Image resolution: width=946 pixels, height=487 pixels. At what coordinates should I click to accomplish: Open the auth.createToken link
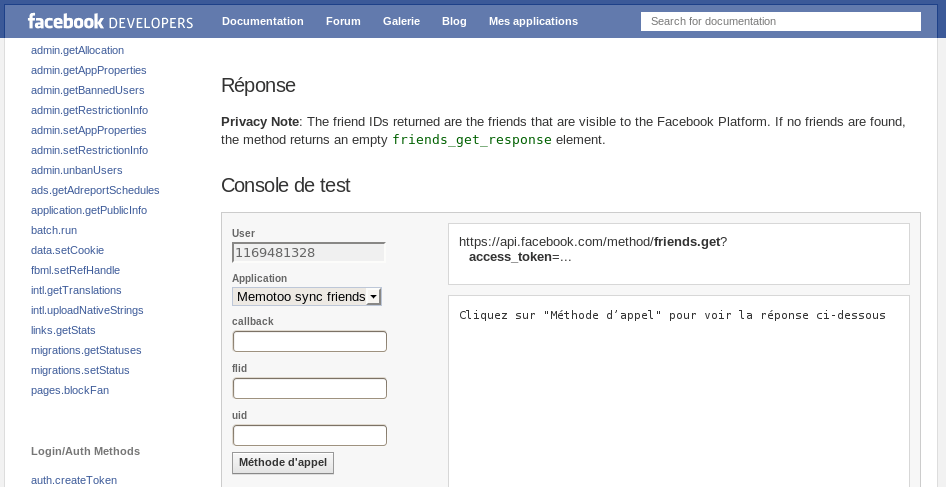(x=74, y=479)
